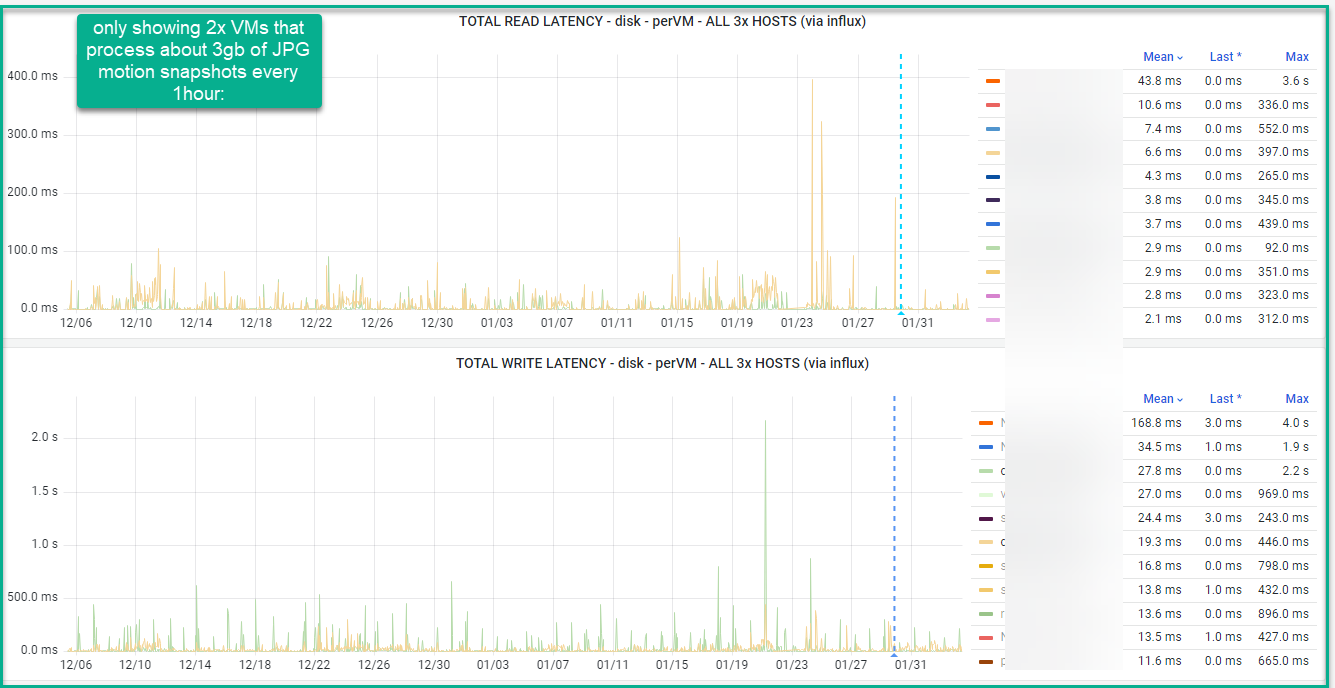Click the red swatch in the 13.5 ms row

[986, 638]
